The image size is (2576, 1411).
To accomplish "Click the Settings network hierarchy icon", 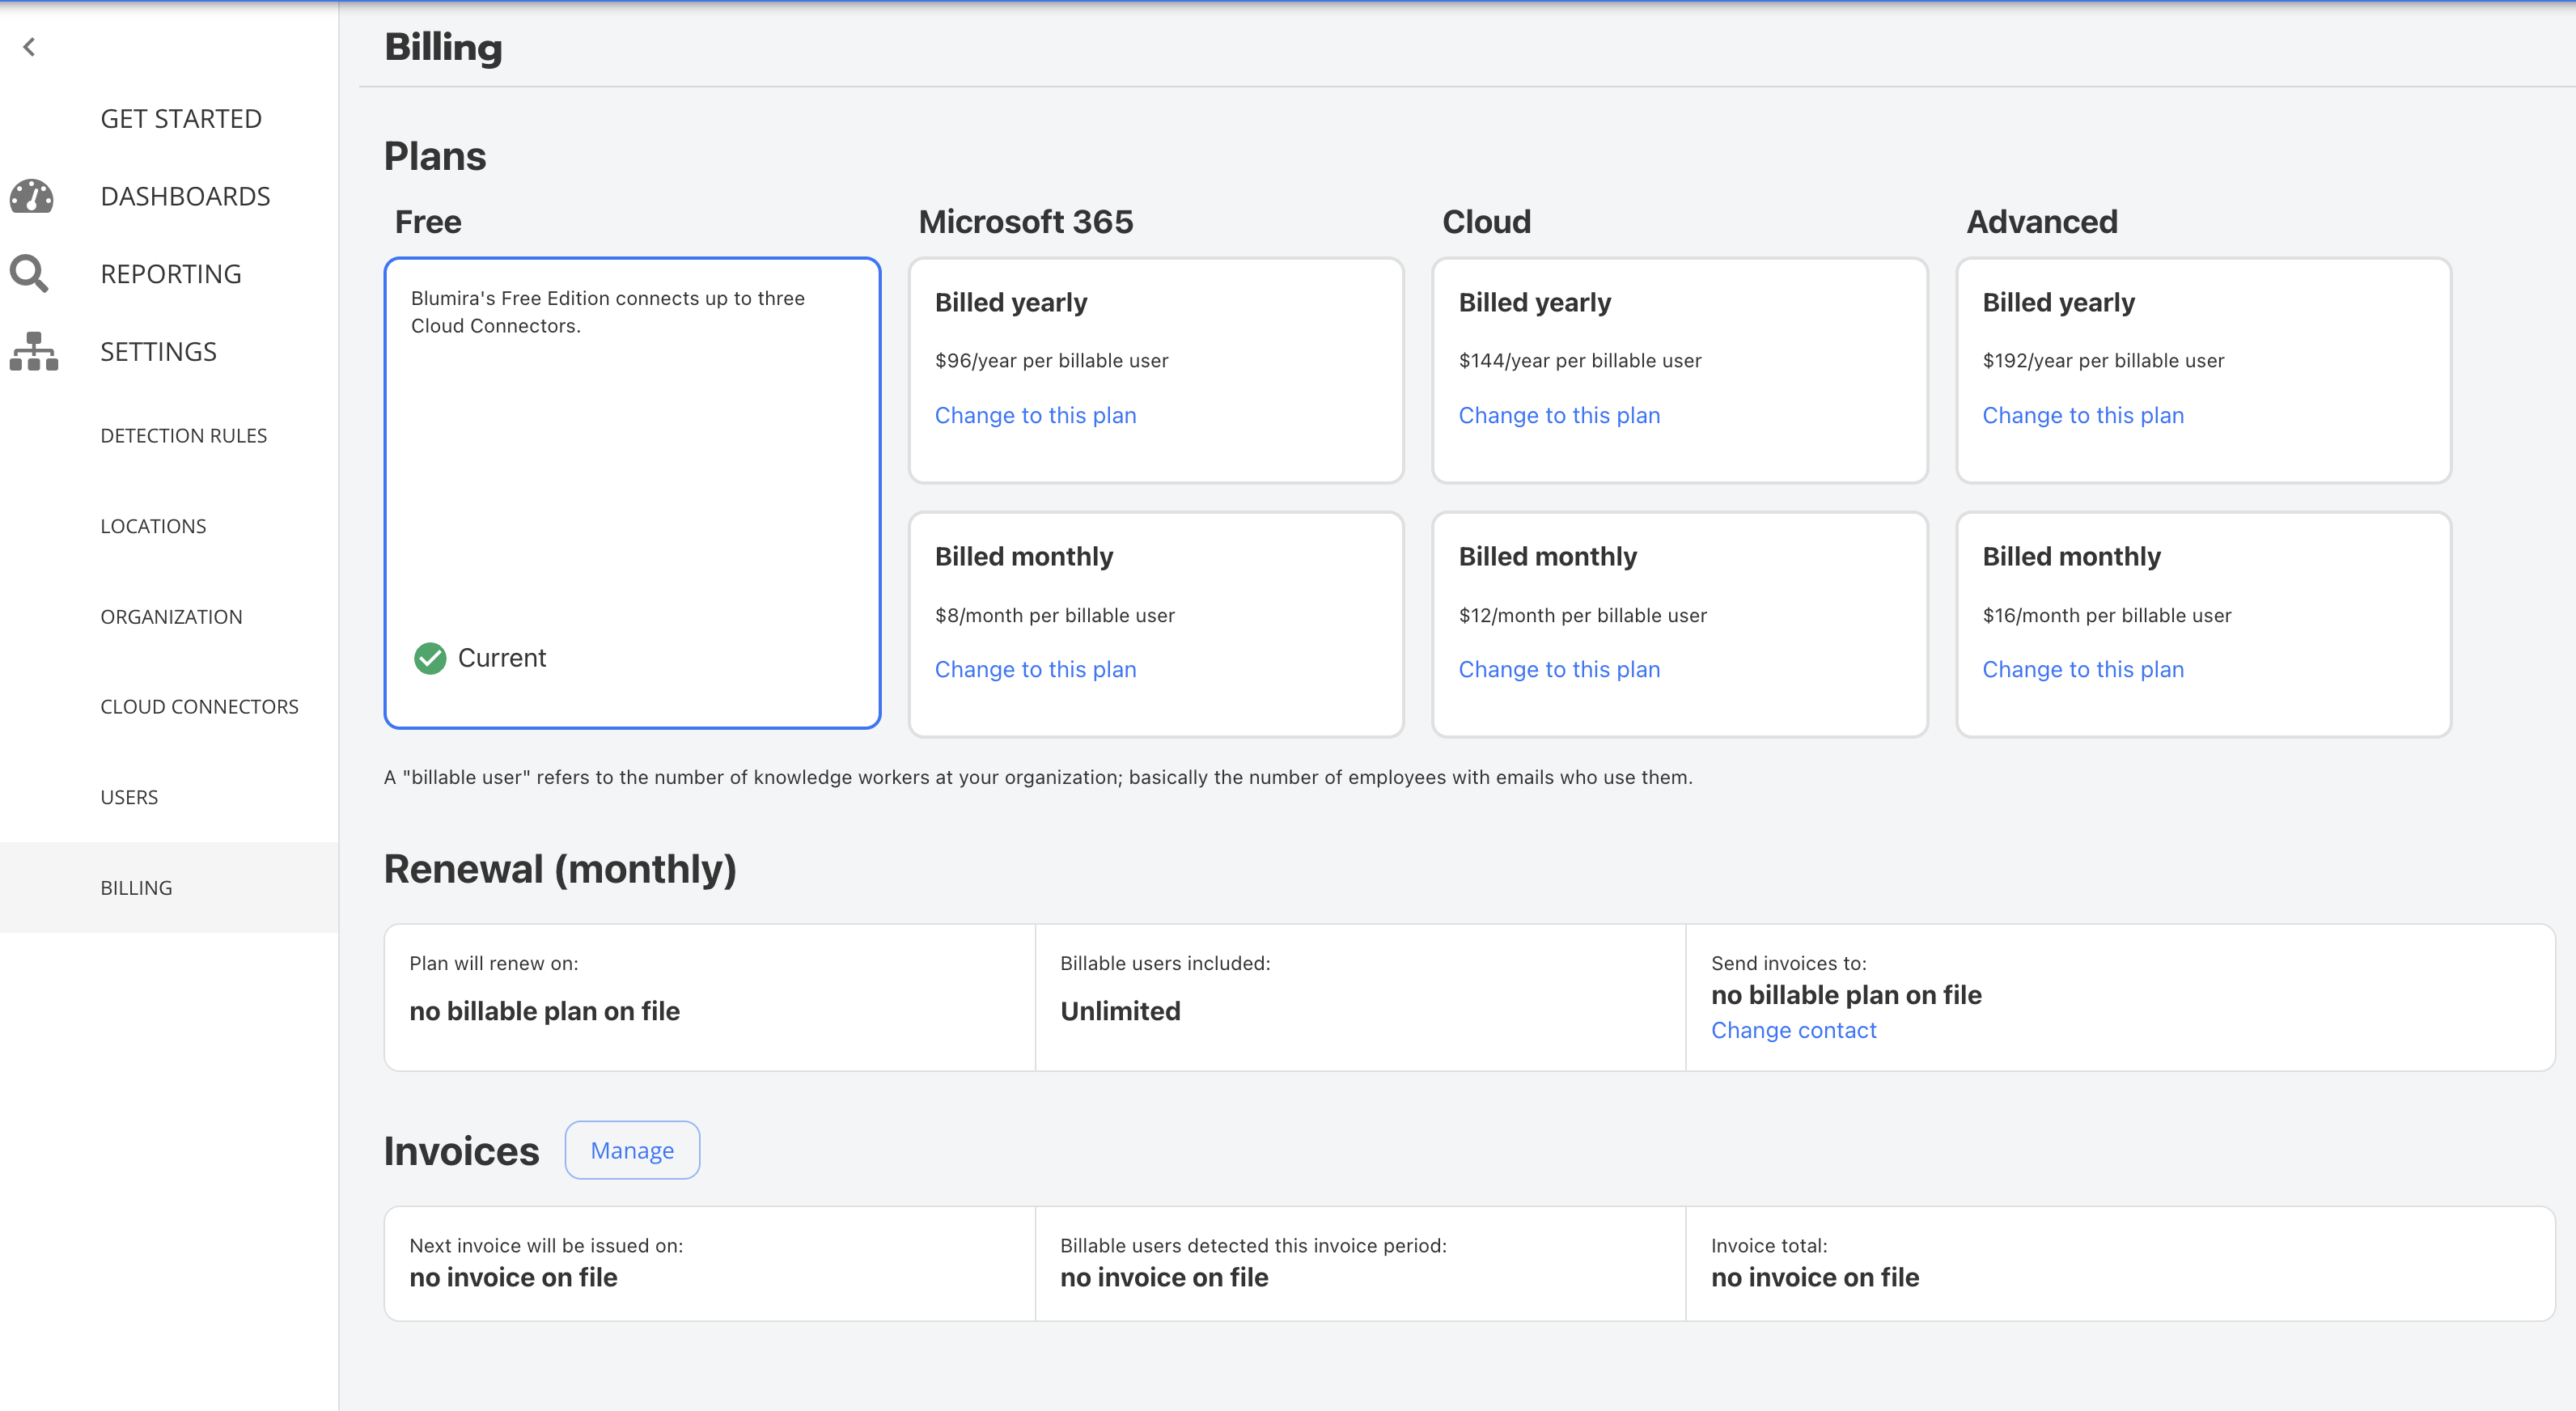I will click(x=33, y=351).
